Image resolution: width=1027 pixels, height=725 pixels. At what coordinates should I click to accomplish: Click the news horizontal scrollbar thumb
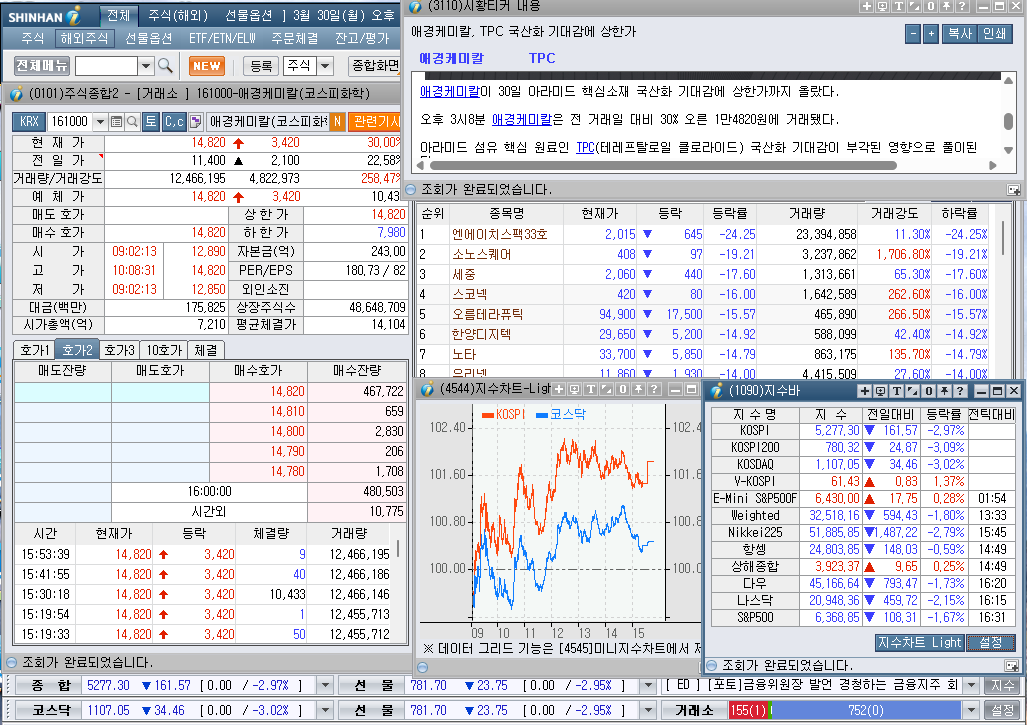click(662, 166)
